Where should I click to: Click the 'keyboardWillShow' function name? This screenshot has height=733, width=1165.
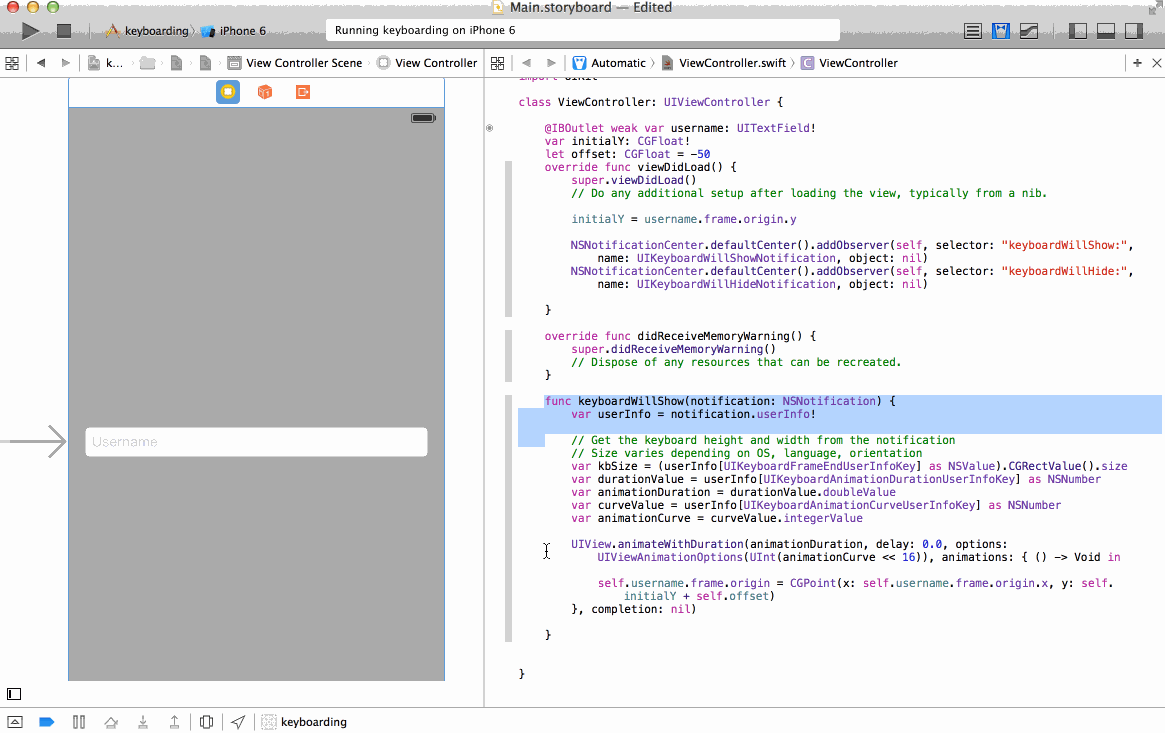pos(631,401)
